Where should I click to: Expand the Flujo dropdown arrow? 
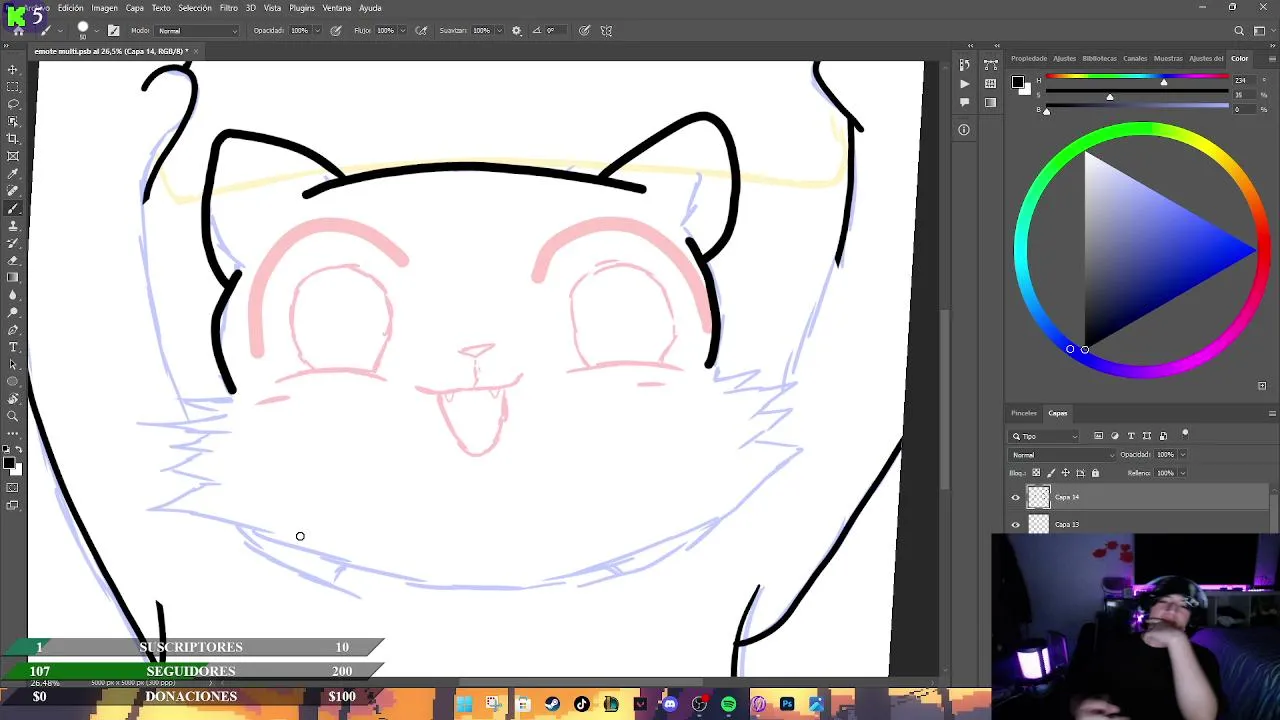(403, 30)
